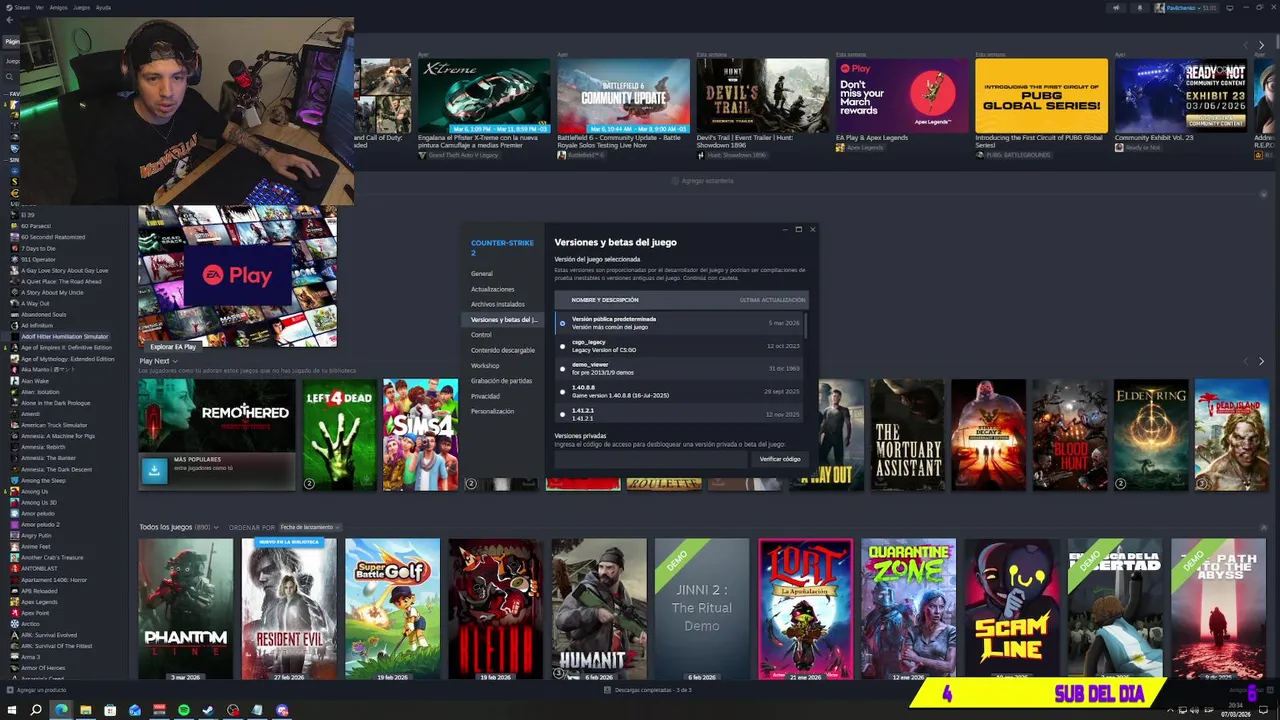Screen dimensions: 1280x720
Task: Open Resident Evil game cover
Action: [289, 609]
